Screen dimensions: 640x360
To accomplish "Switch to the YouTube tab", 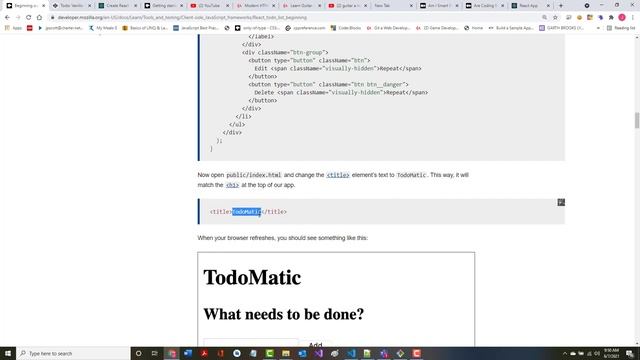I will pos(209,6).
